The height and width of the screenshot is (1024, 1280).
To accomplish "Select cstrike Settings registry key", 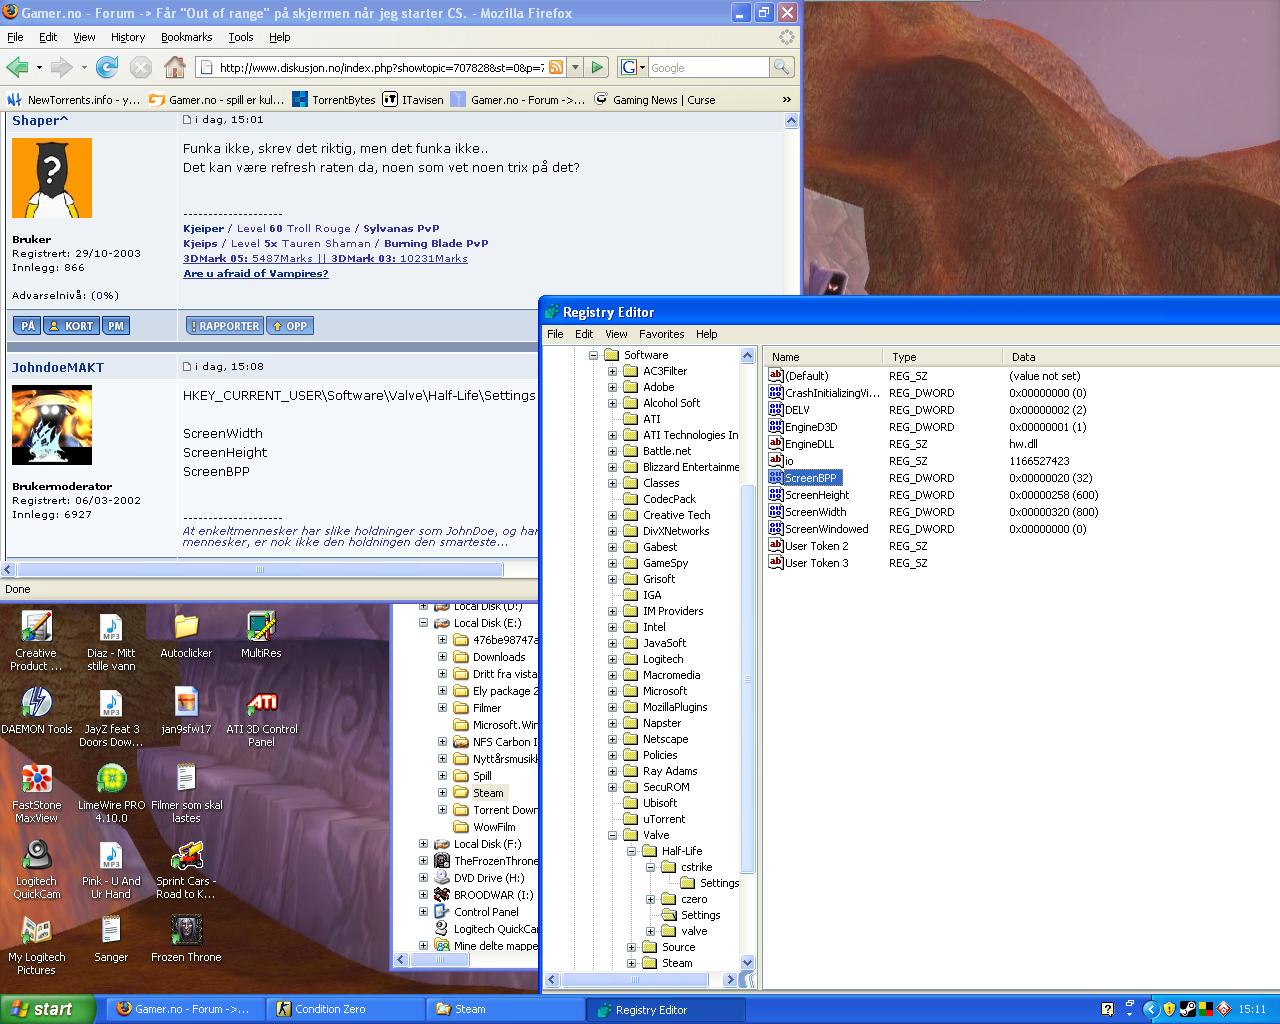I will [x=719, y=883].
